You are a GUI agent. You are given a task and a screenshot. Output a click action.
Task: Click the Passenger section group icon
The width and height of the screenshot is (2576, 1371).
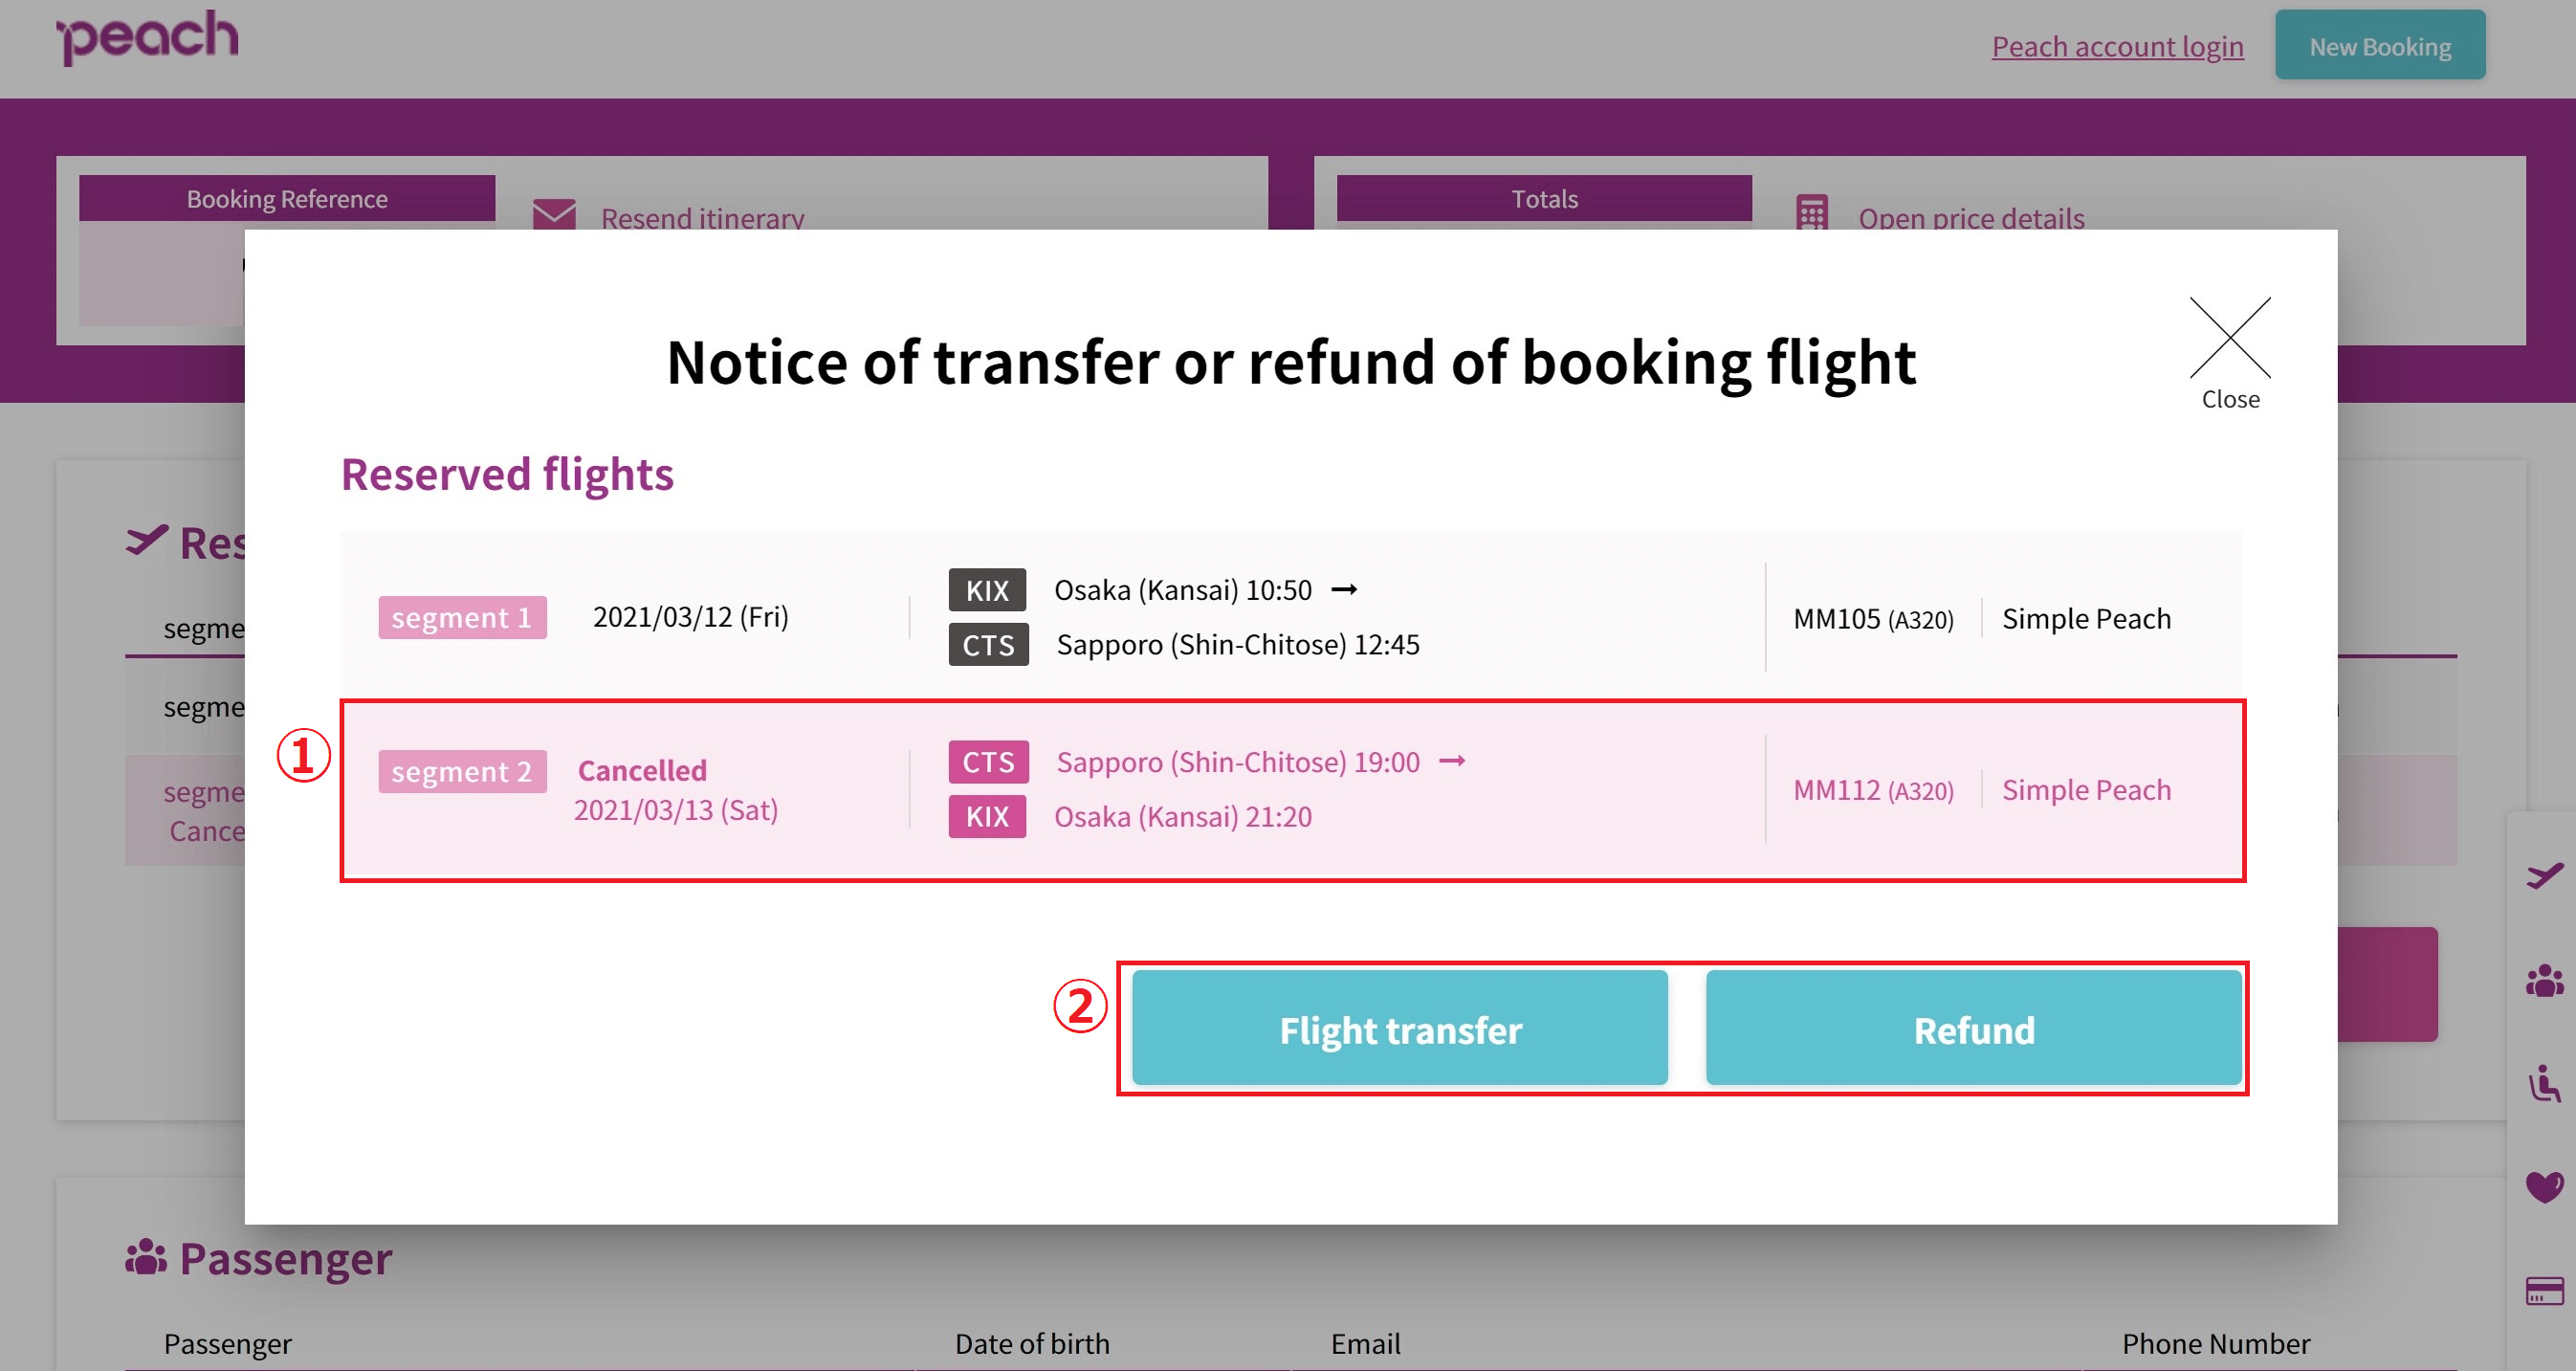[145, 1257]
